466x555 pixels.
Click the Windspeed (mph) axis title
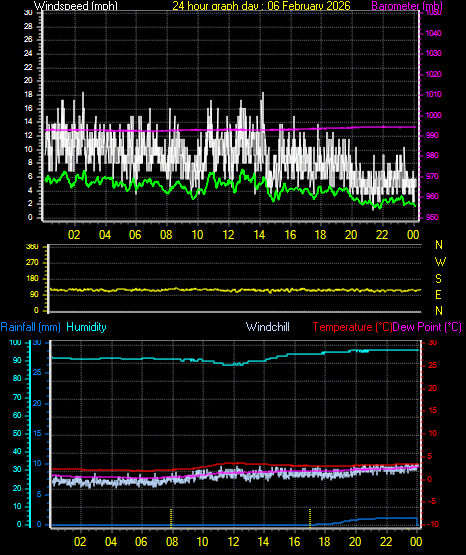click(x=76, y=6)
